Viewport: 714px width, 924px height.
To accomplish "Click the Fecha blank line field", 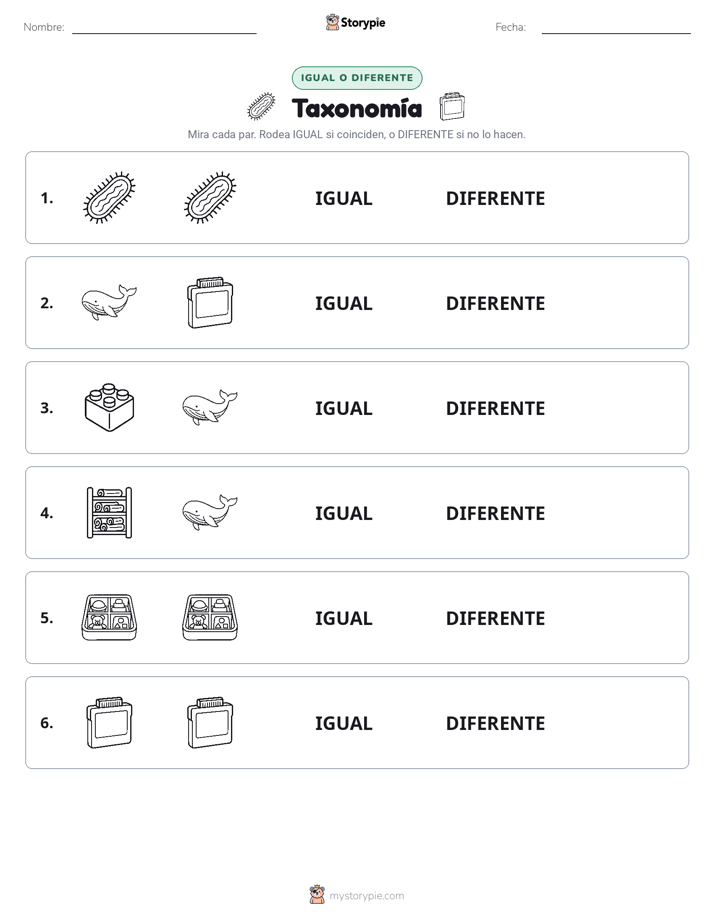I will [x=616, y=28].
